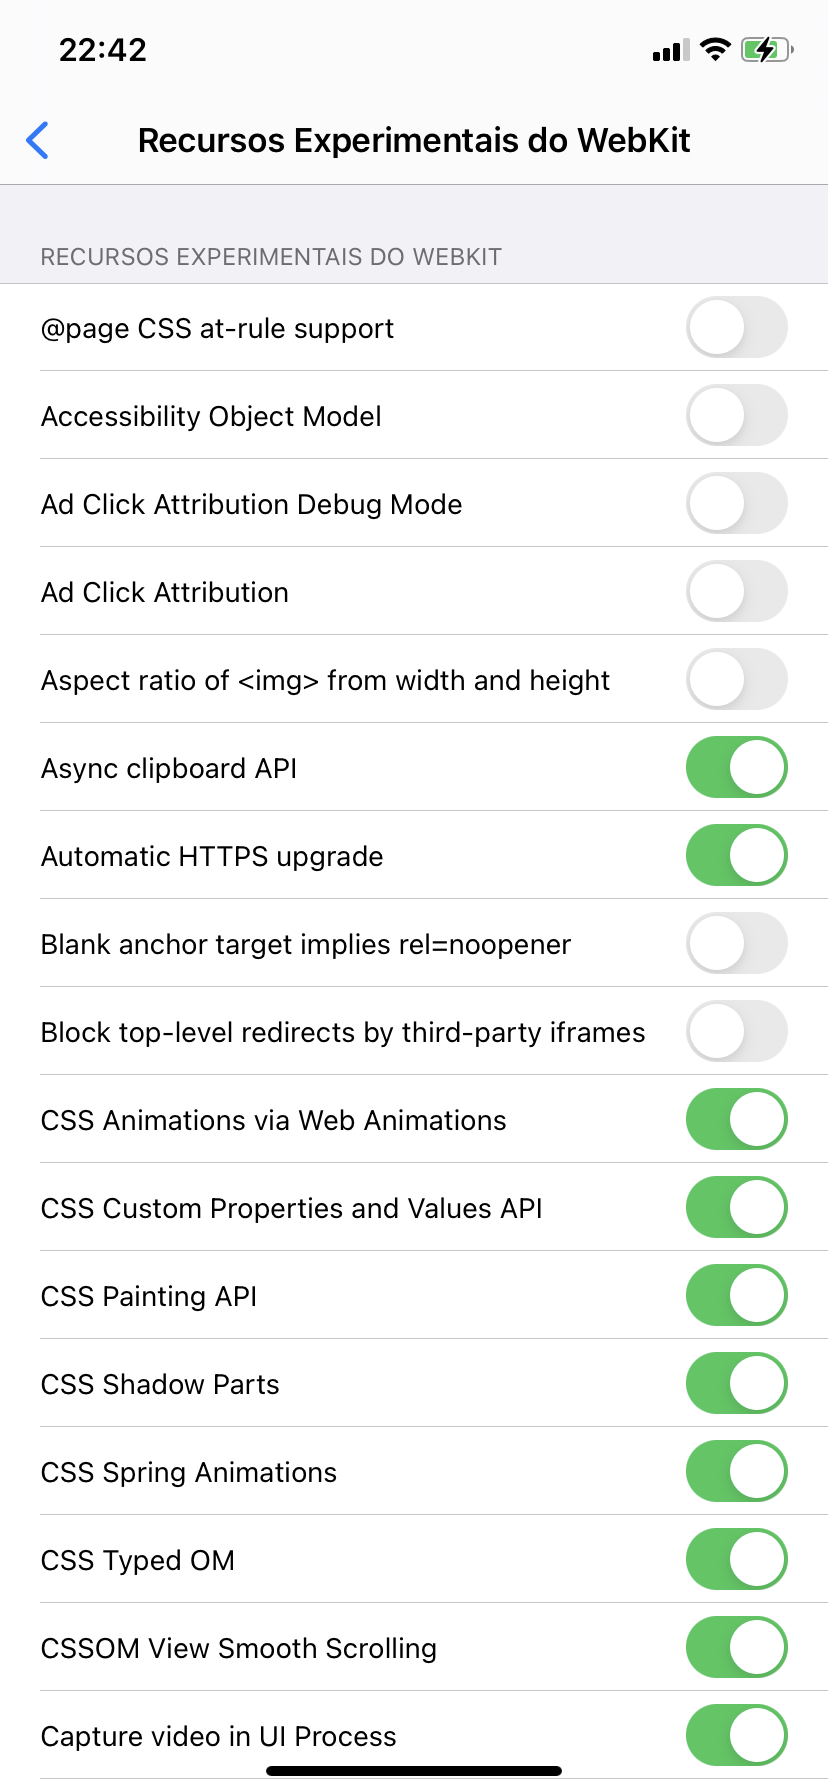Disable the CSS Shadow Parts switch
Screen dimensions: 828x1792
[736, 1383]
